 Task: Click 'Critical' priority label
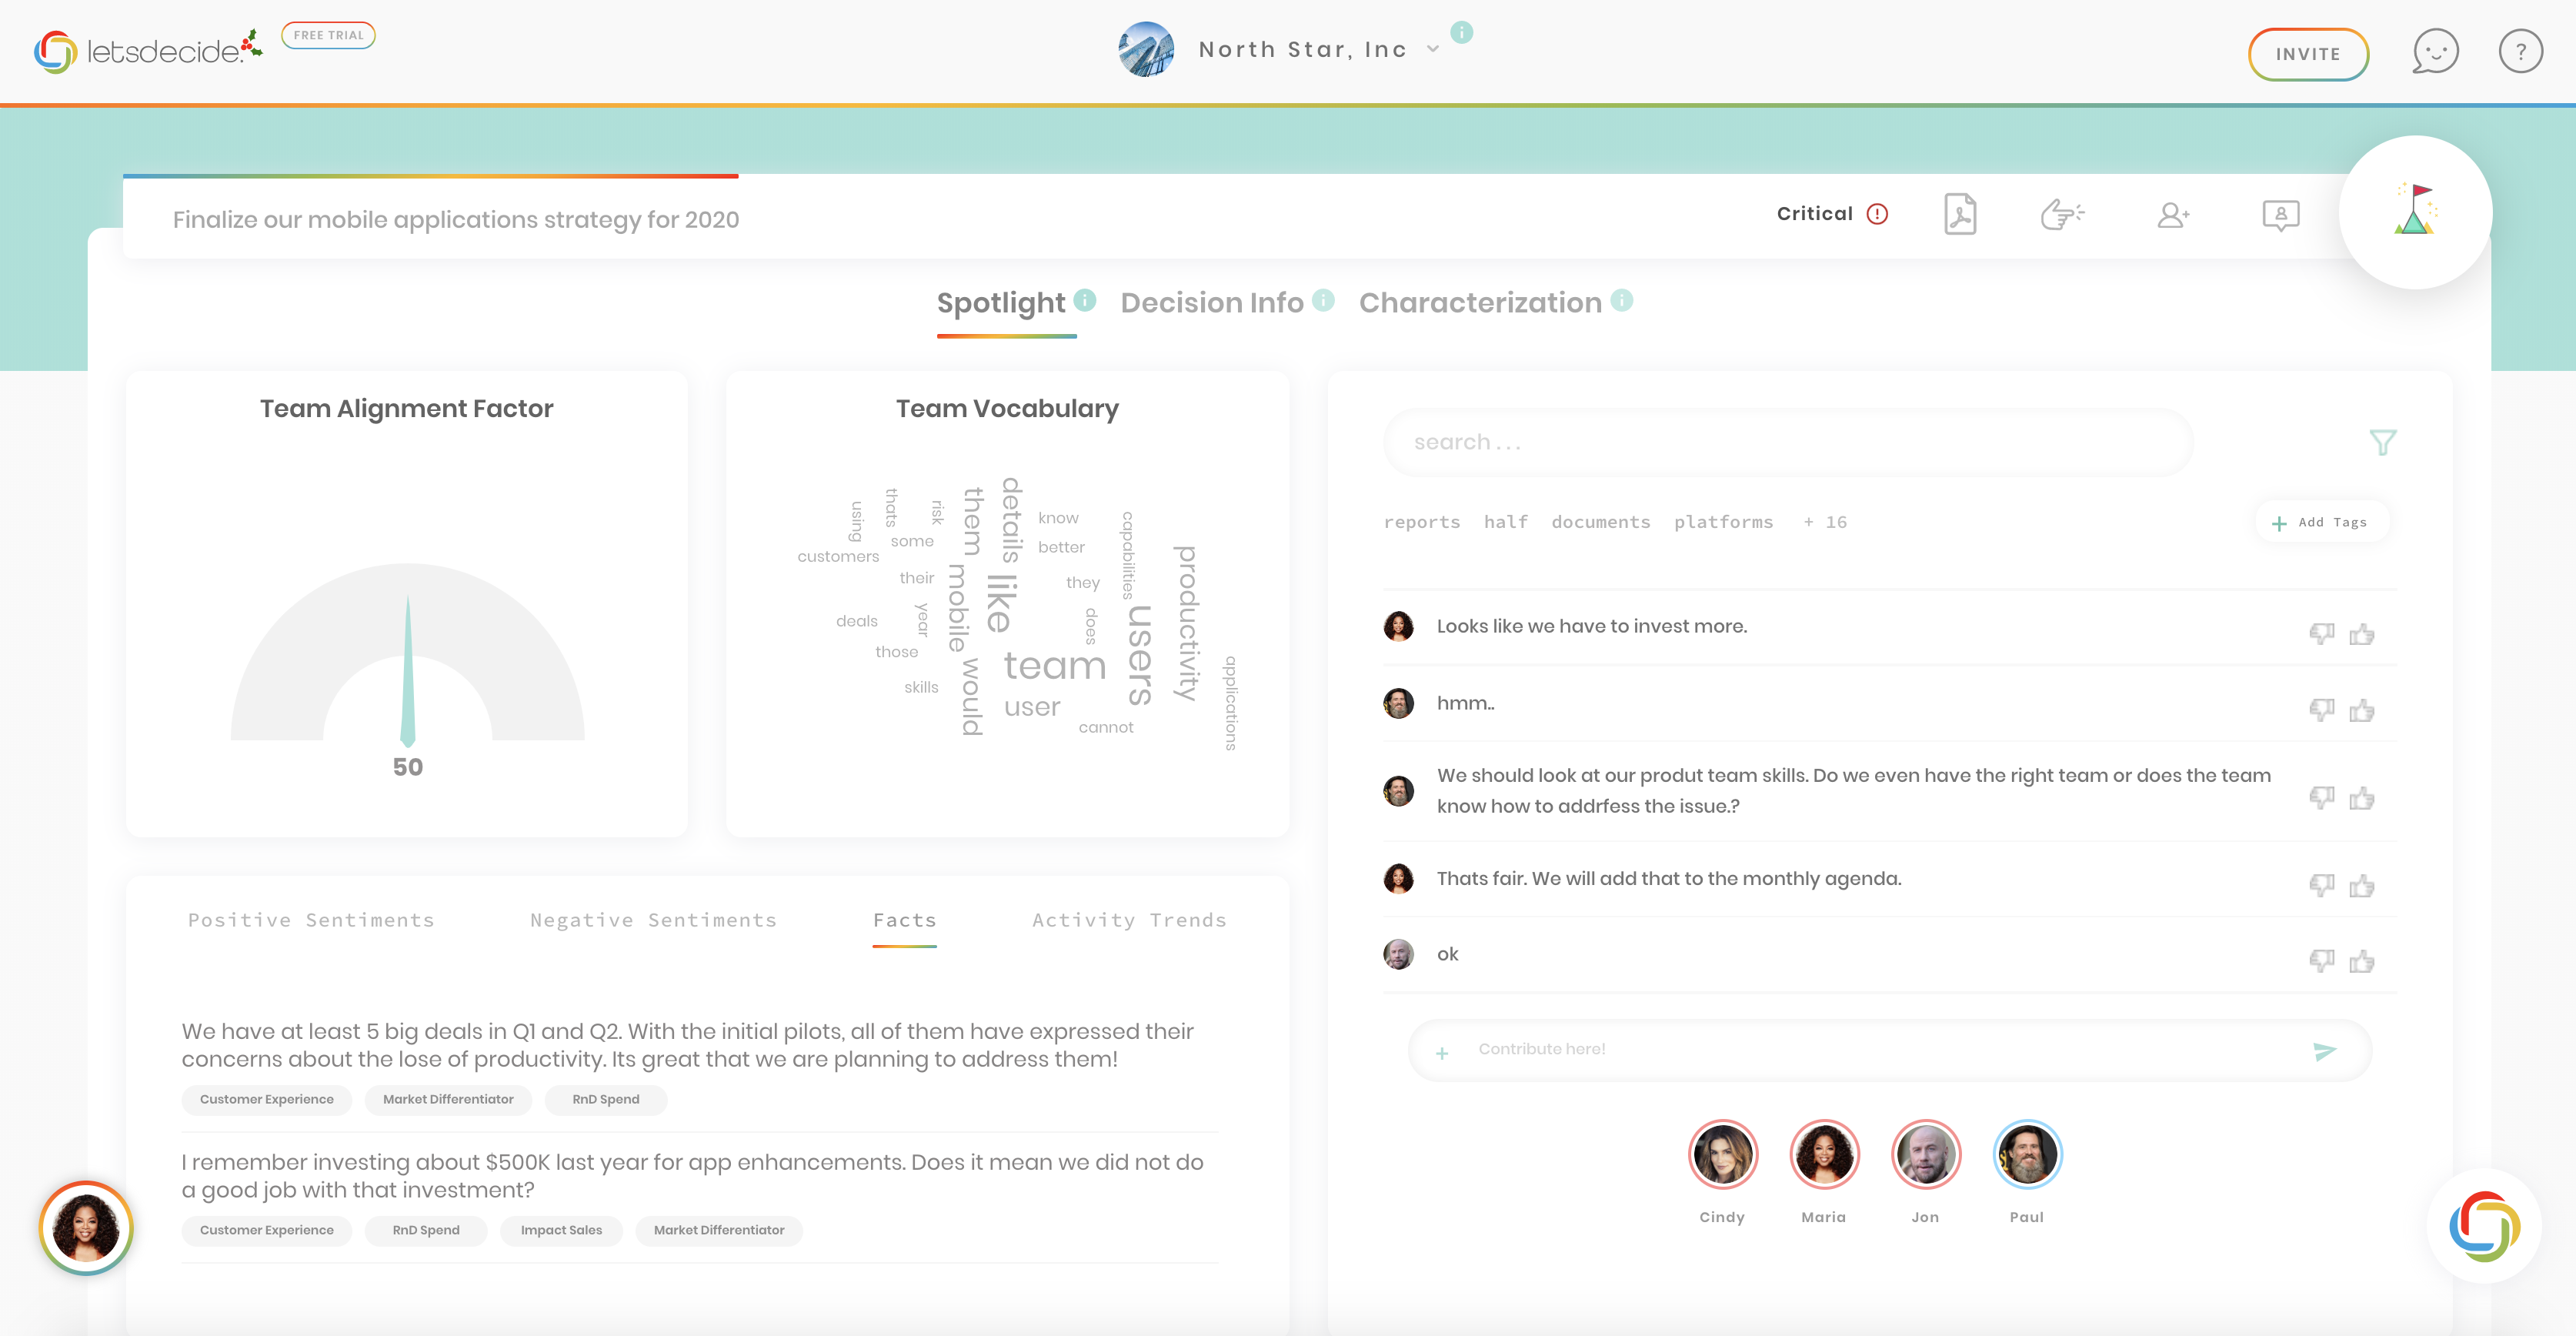1814,214
